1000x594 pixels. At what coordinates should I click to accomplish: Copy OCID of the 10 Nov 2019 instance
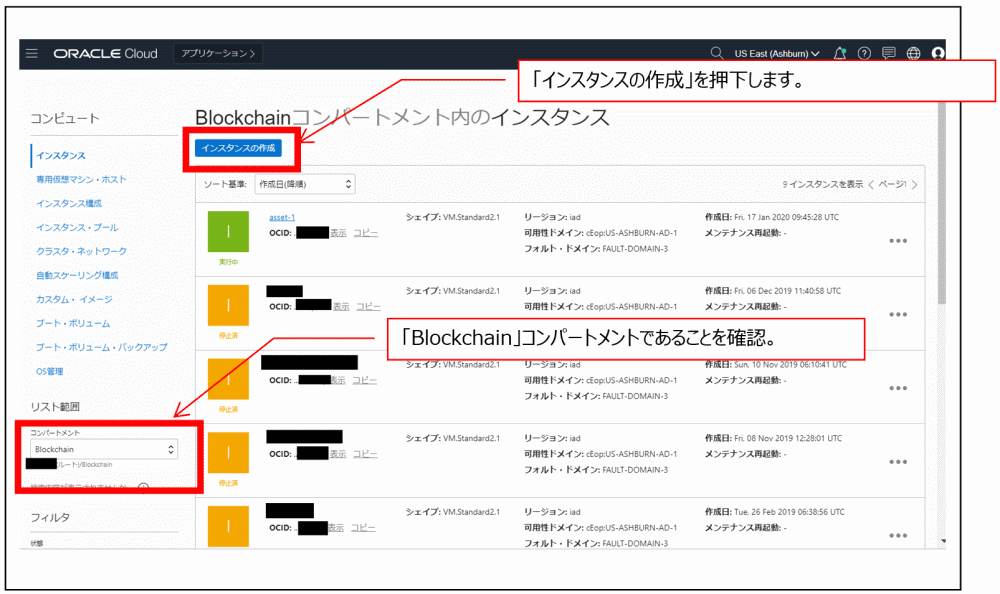click(365, 380)
